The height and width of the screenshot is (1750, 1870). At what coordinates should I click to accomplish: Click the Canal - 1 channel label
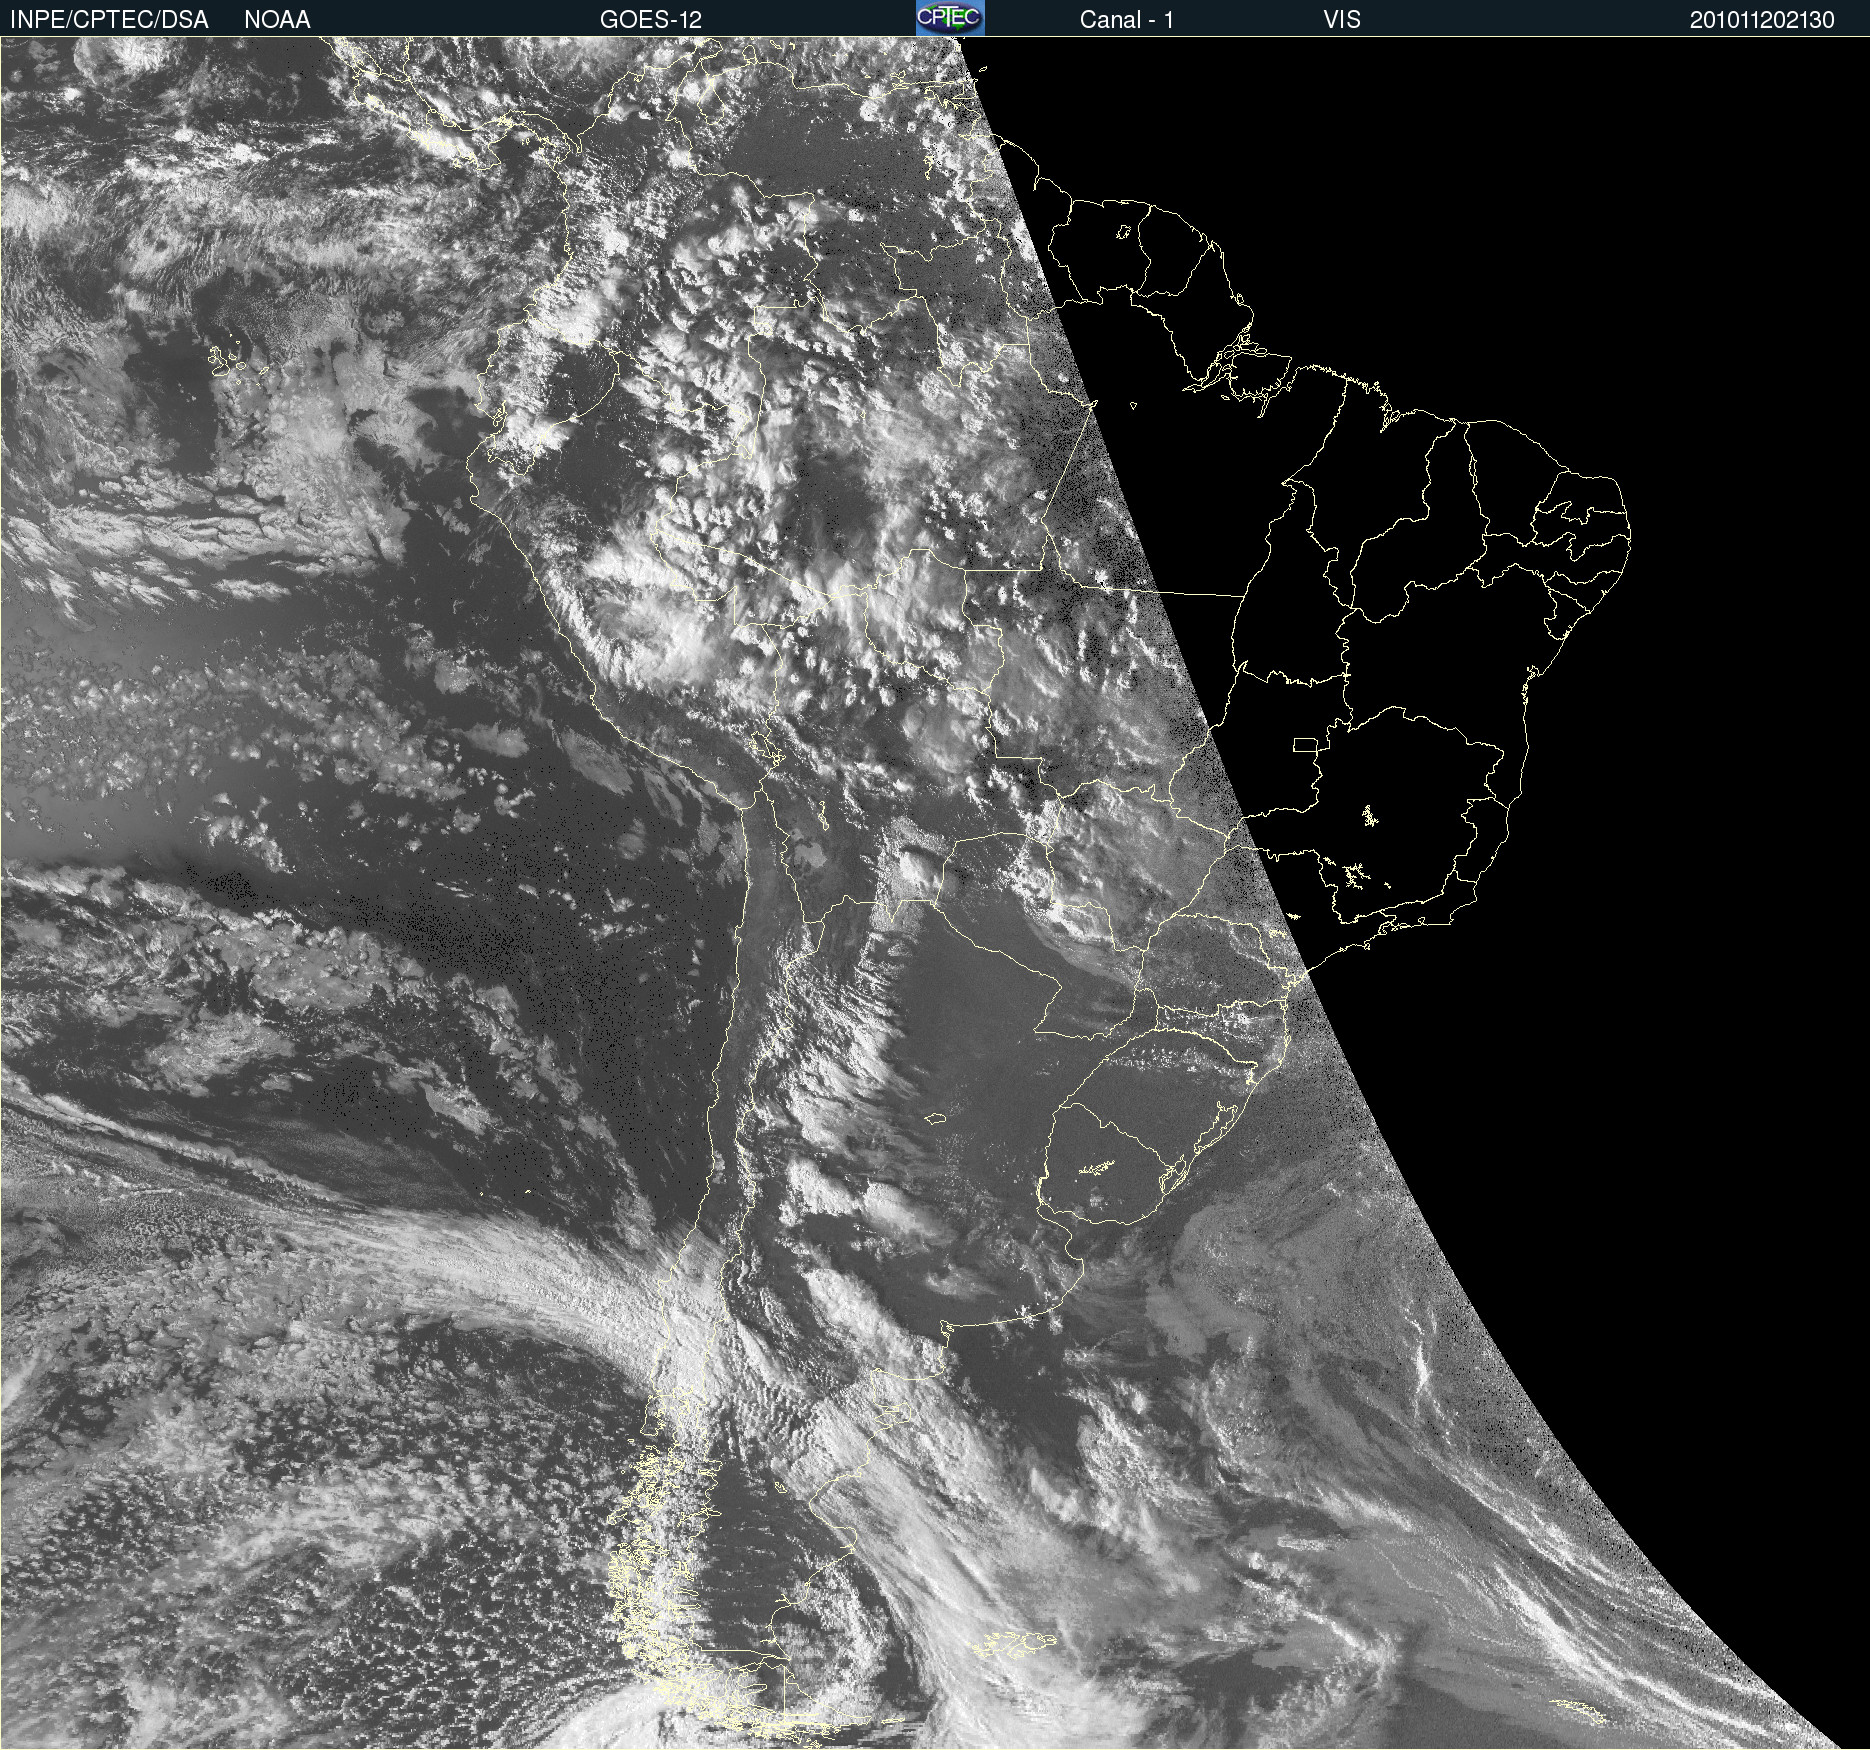tap(1126, 19)
